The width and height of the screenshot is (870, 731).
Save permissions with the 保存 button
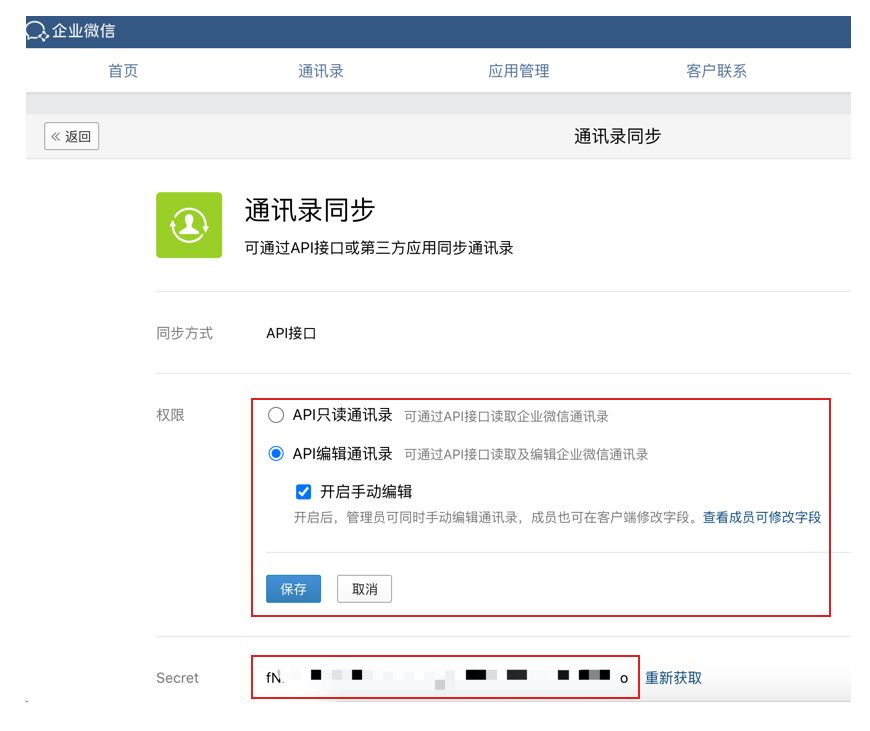[x=293, y=589]
